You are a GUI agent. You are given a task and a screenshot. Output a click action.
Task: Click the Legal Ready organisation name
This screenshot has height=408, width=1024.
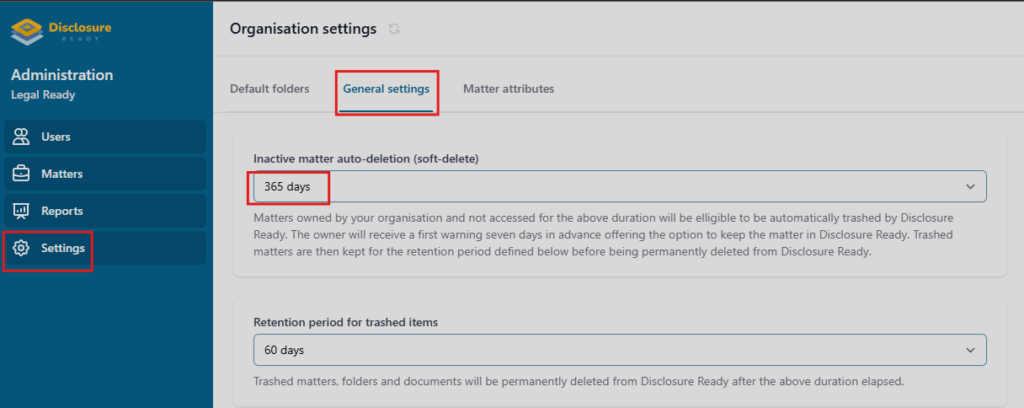click(x=43, y=95)
